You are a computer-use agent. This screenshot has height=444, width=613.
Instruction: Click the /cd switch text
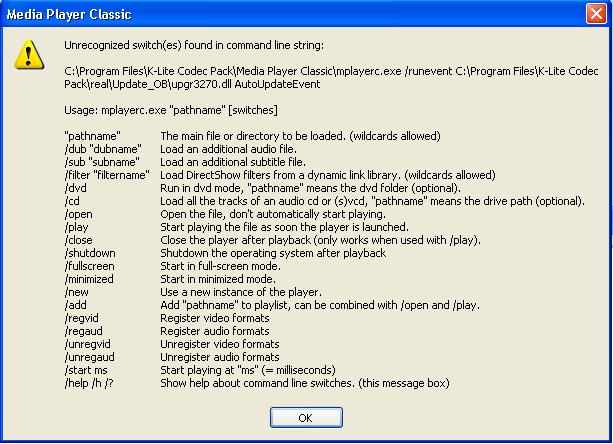[x=72, y=201]
